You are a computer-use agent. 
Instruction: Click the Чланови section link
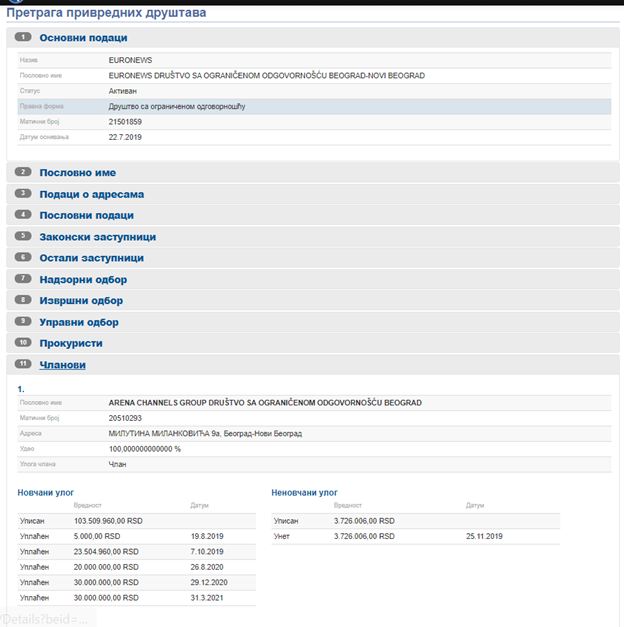(x=62, y=365)
